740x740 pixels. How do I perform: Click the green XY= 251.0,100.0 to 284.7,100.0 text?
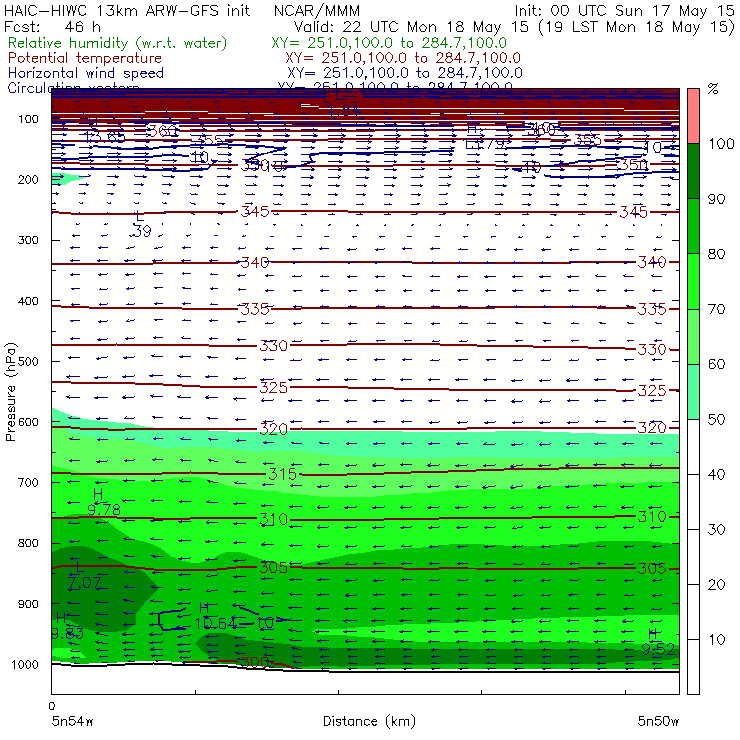[389, 43]
